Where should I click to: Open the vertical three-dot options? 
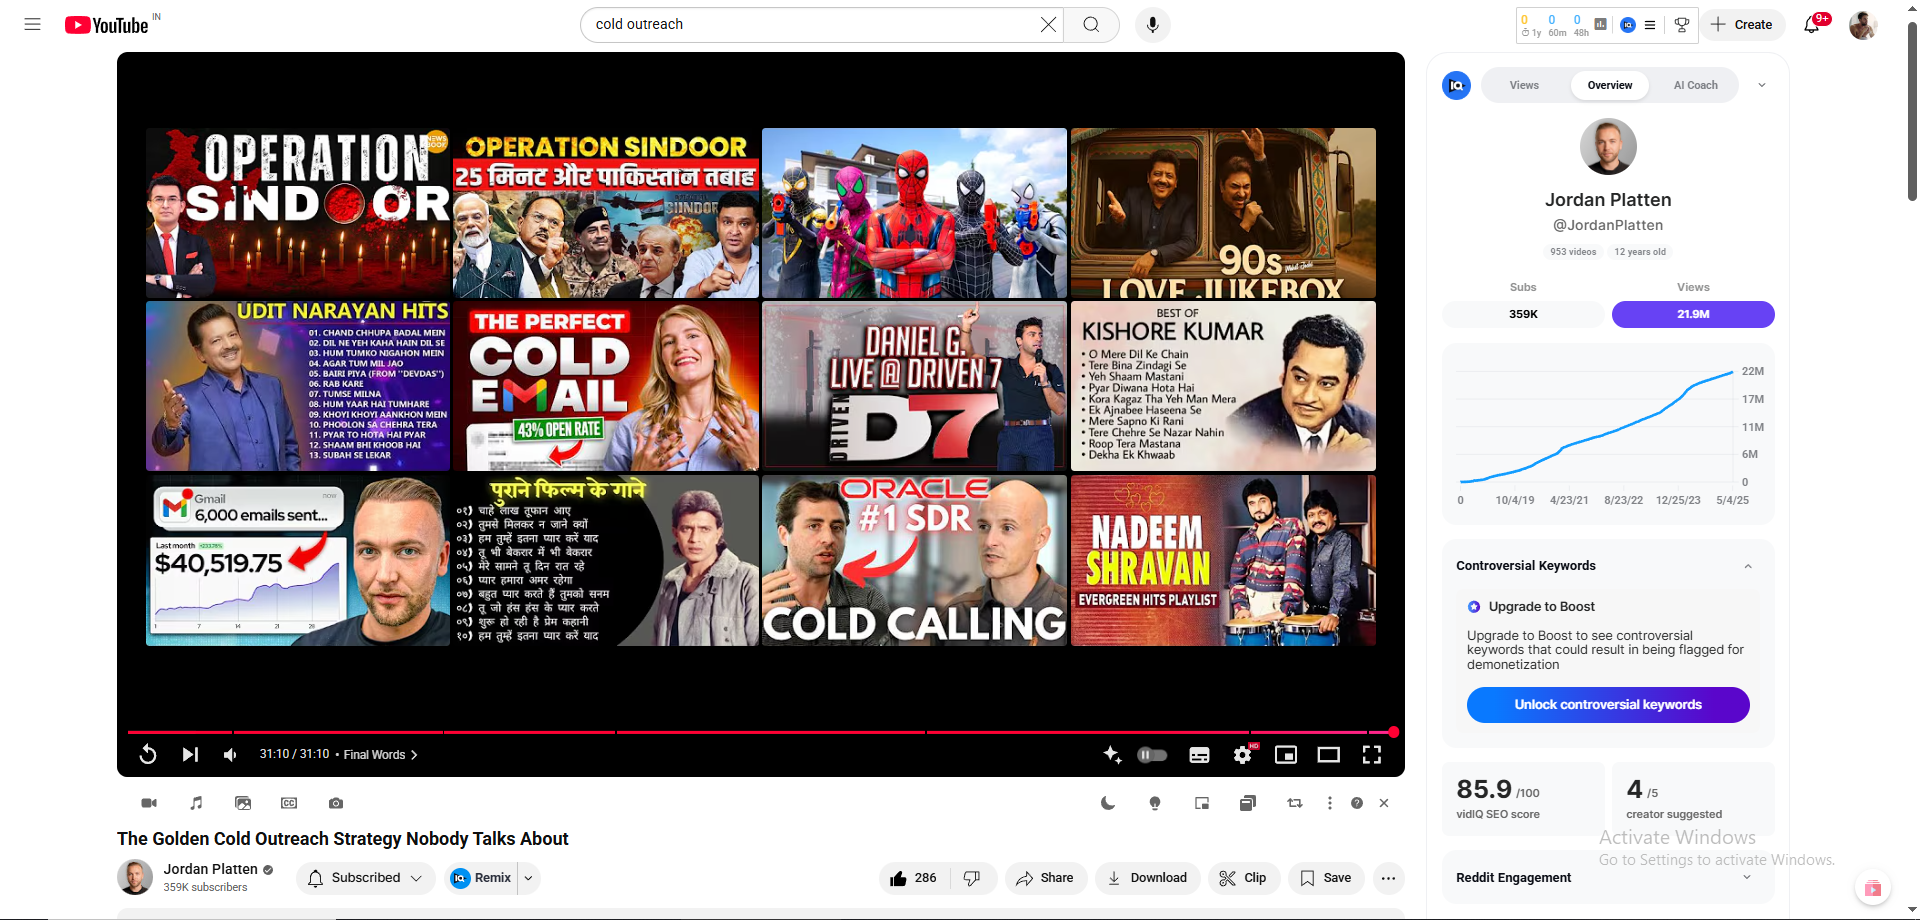[x=1329, y=803]
